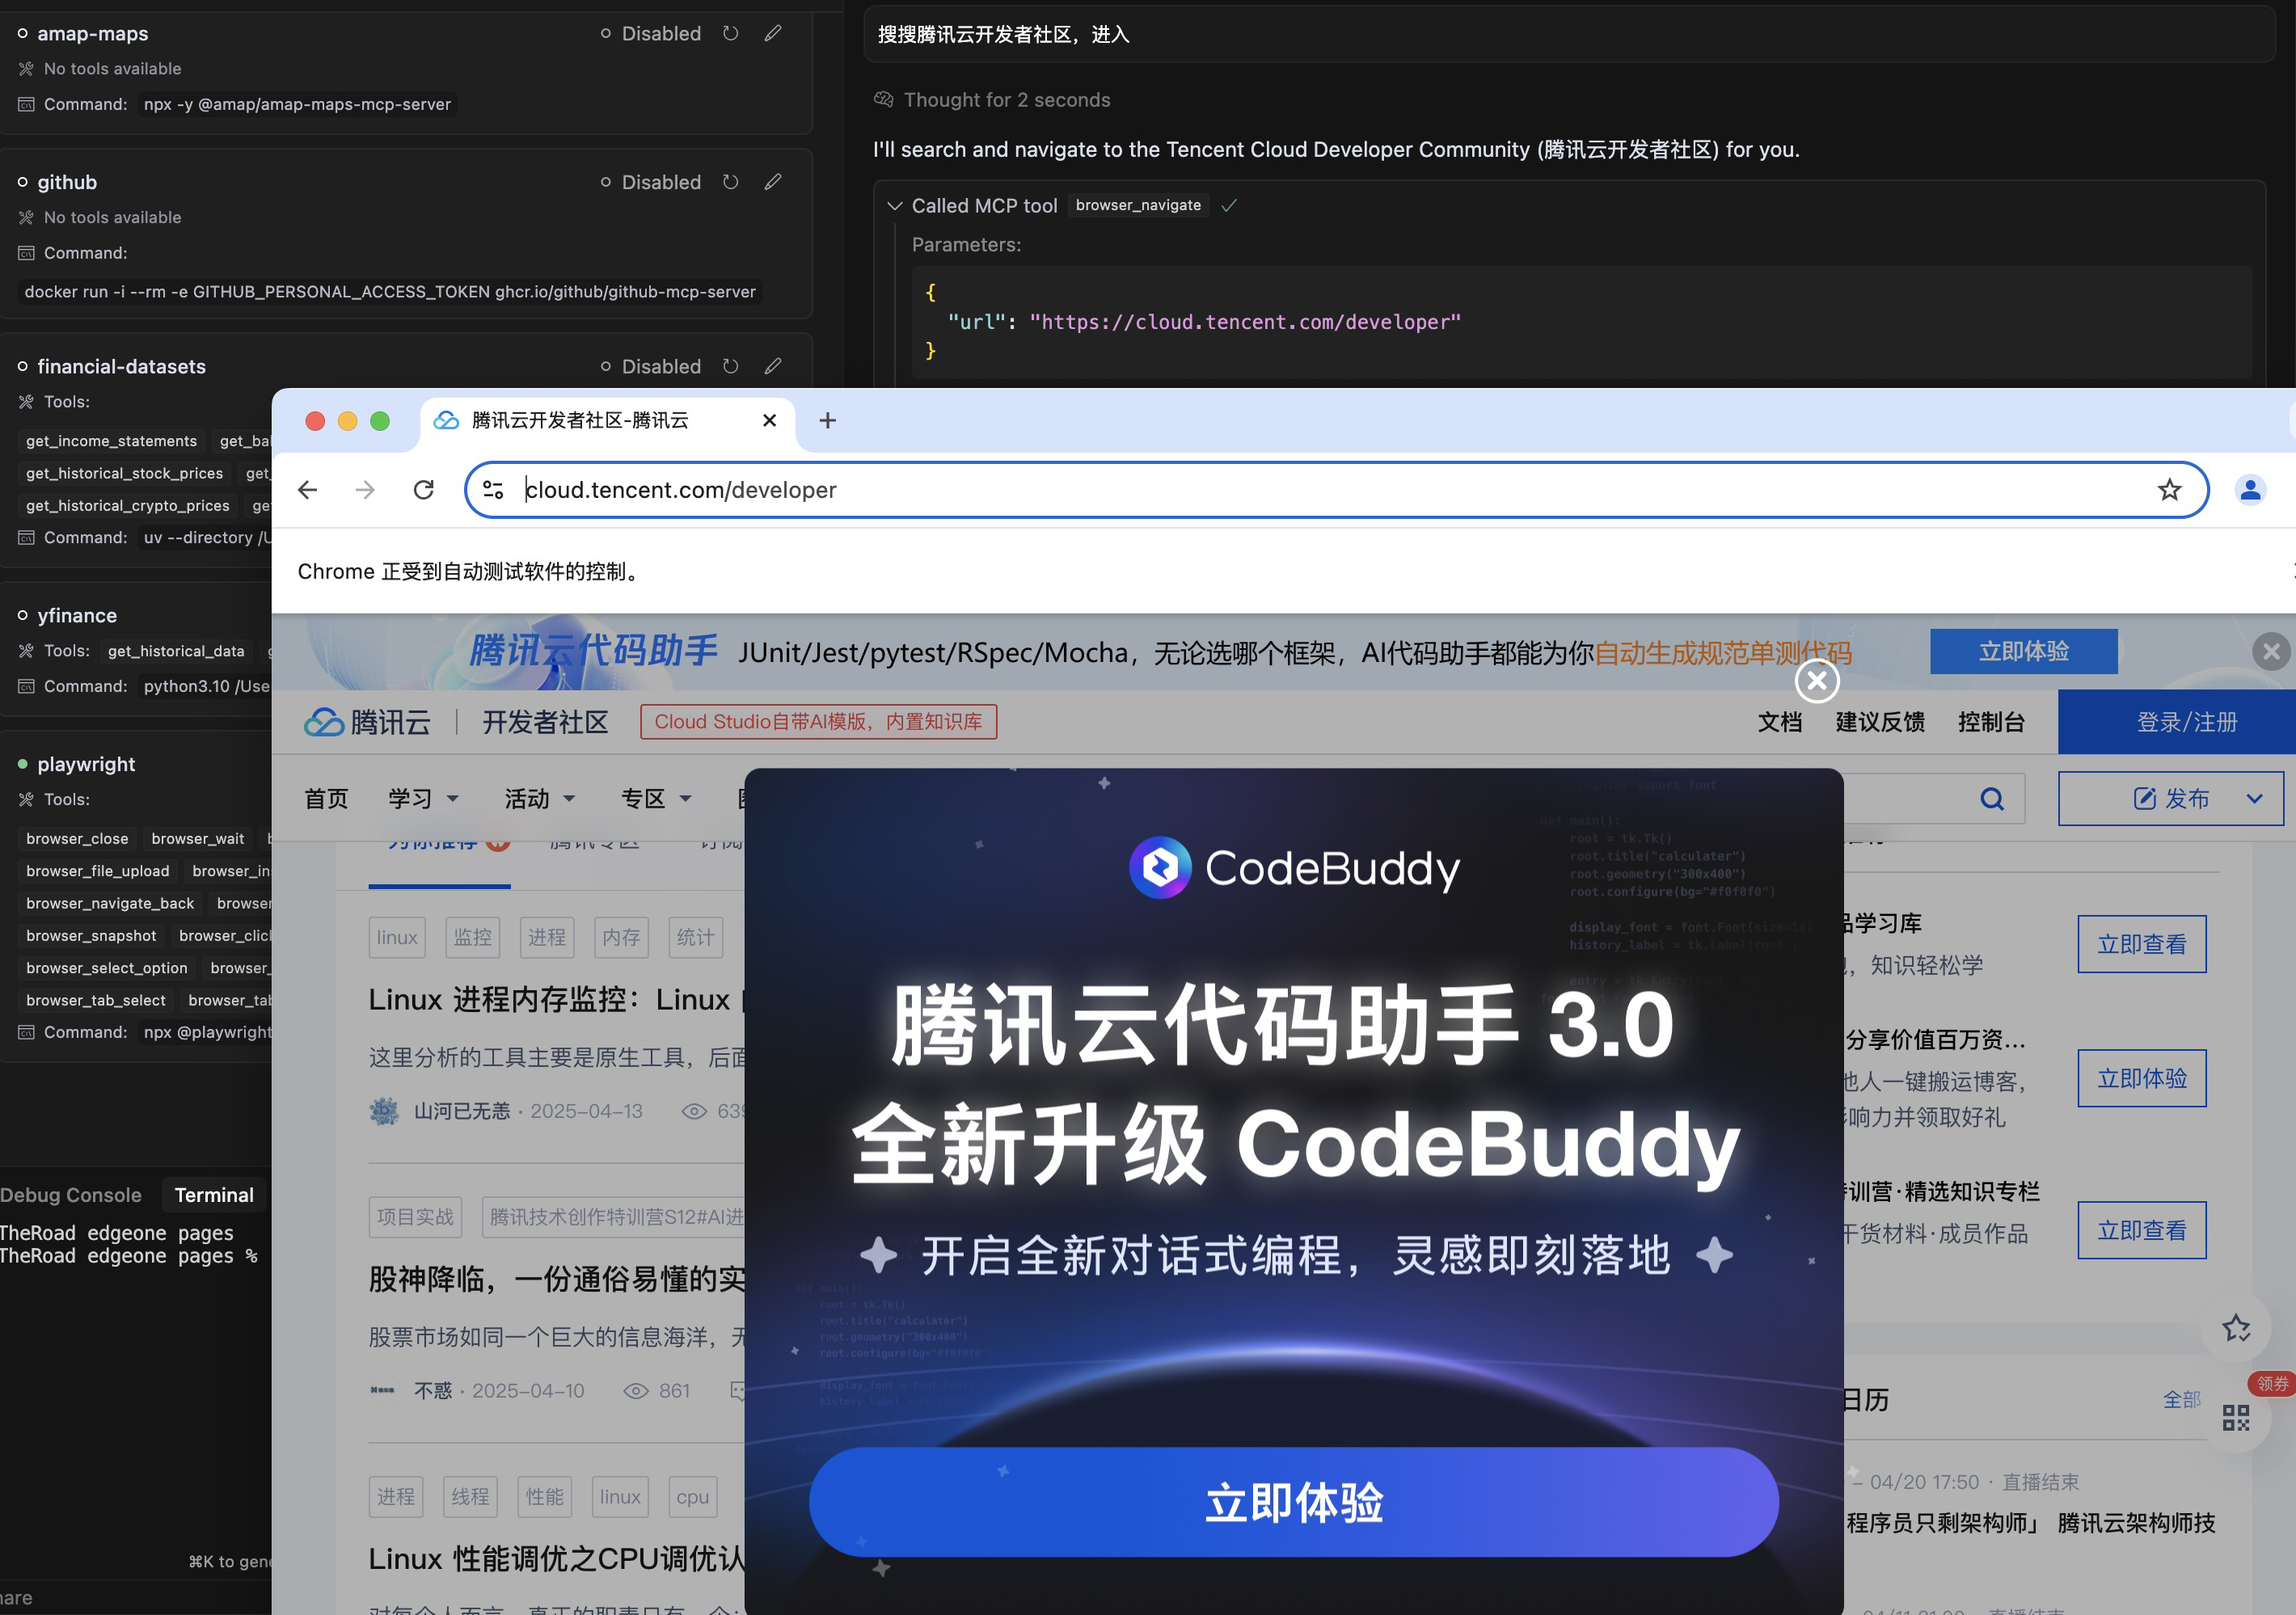Open the QR code icon on sidebar
Image resolution: width=2296 pixels, height=1615 pixels.
[x=2236, y=1418]
